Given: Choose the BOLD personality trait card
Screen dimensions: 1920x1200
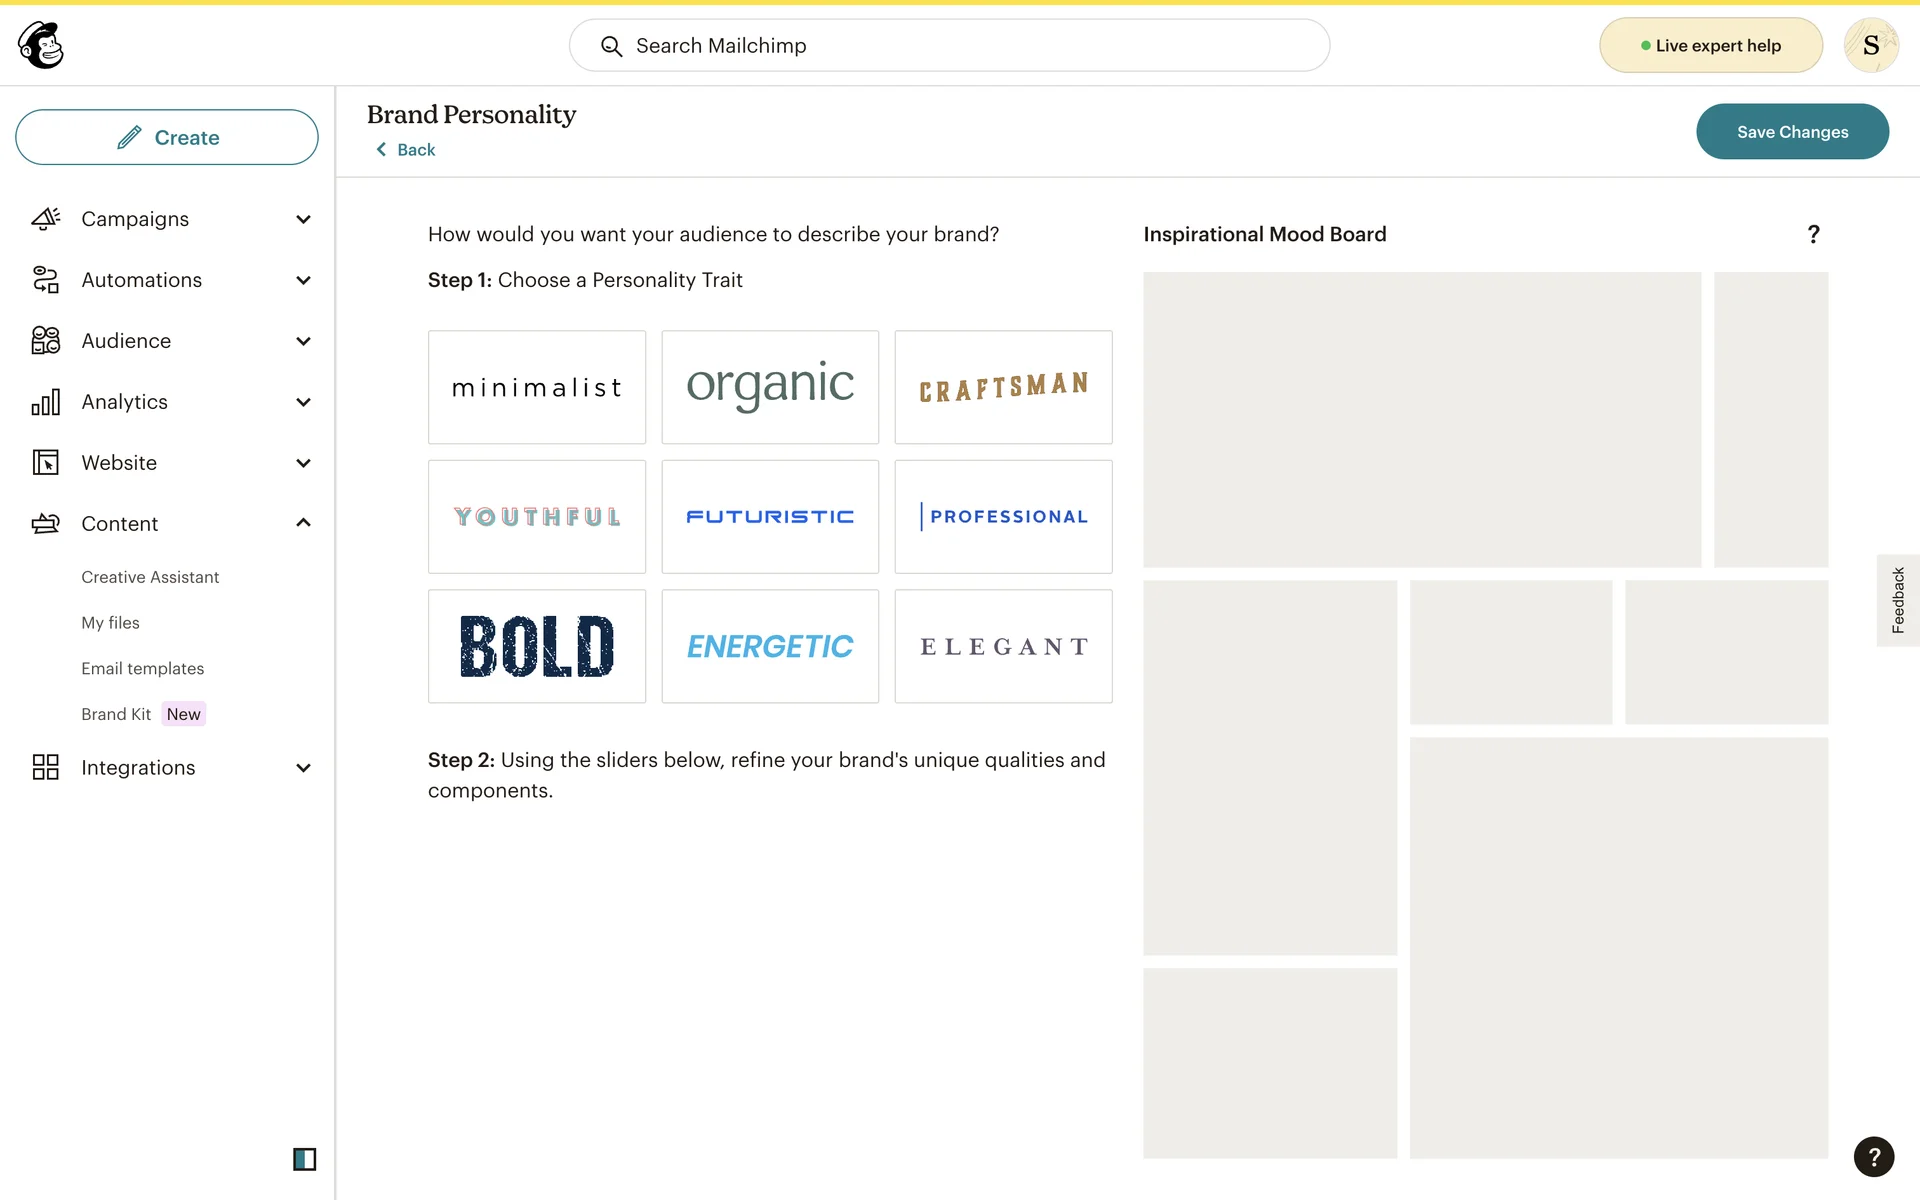Looking at the screenshot, I should pos(537,646).
